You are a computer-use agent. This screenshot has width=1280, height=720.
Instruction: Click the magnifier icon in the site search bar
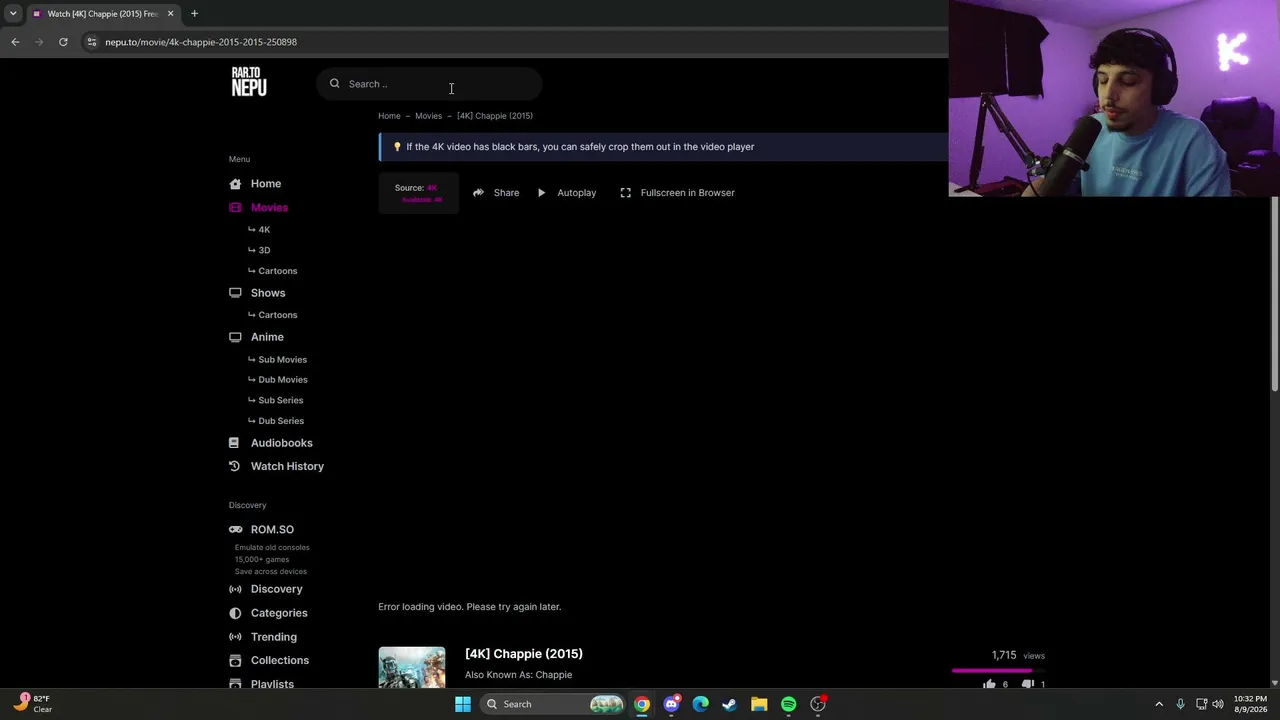(x=335, y=84)
